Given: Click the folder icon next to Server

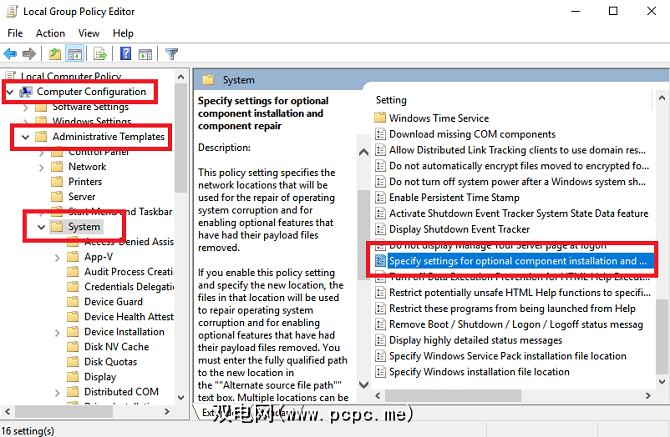Looking at the screenshot, I should coord(57,197).
